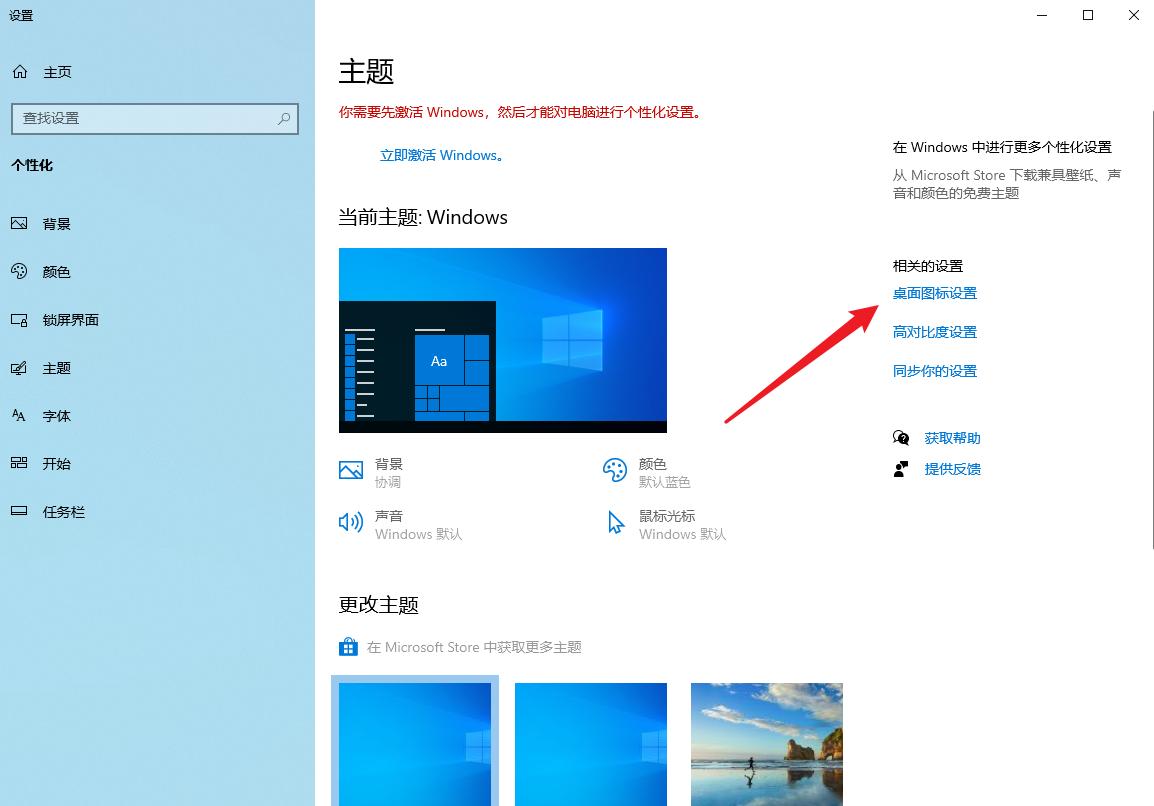Click the 锁屏界面 lock screen icon
1154x806 pixels.
pyautogui.click(x=19, y=320)
